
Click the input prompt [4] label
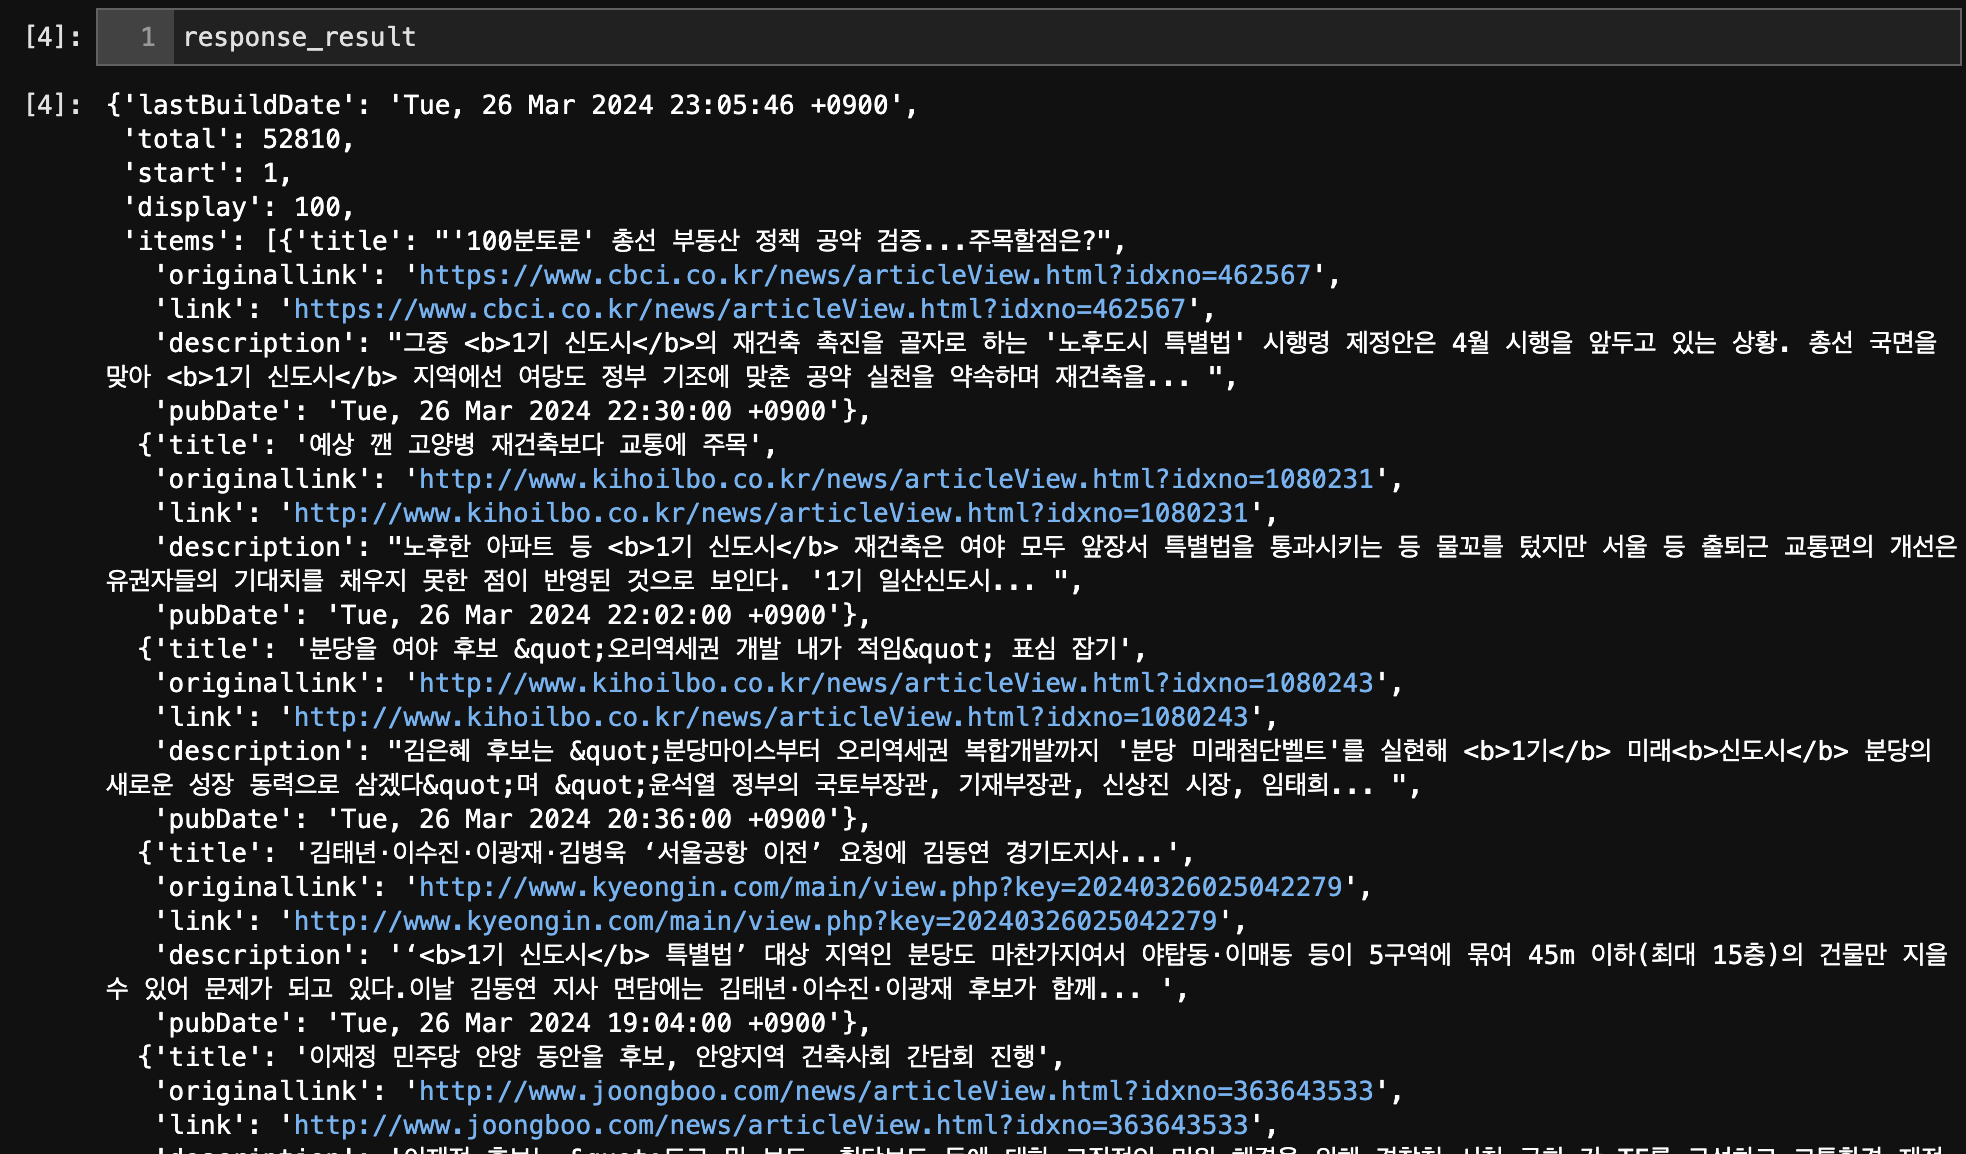click(x=52, y=37)
